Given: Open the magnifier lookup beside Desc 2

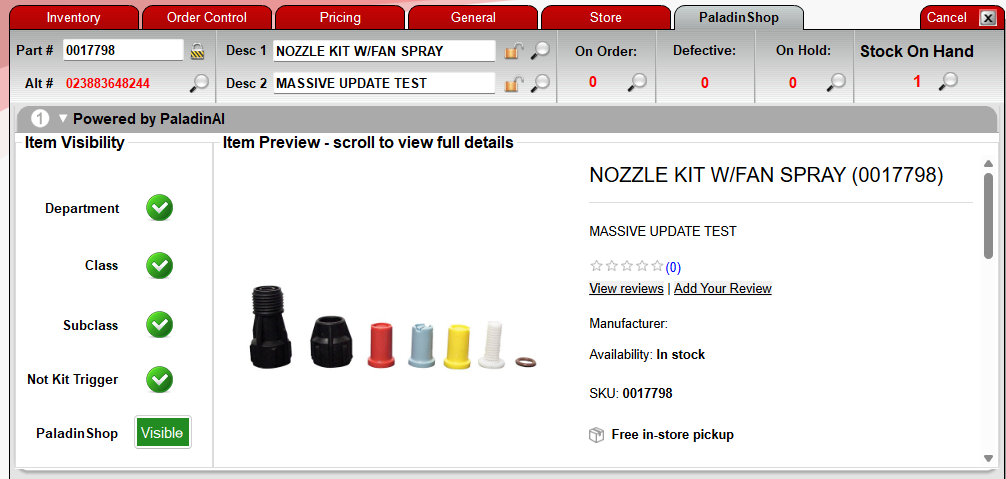Looking at the screenshot, I should point(540,83).
